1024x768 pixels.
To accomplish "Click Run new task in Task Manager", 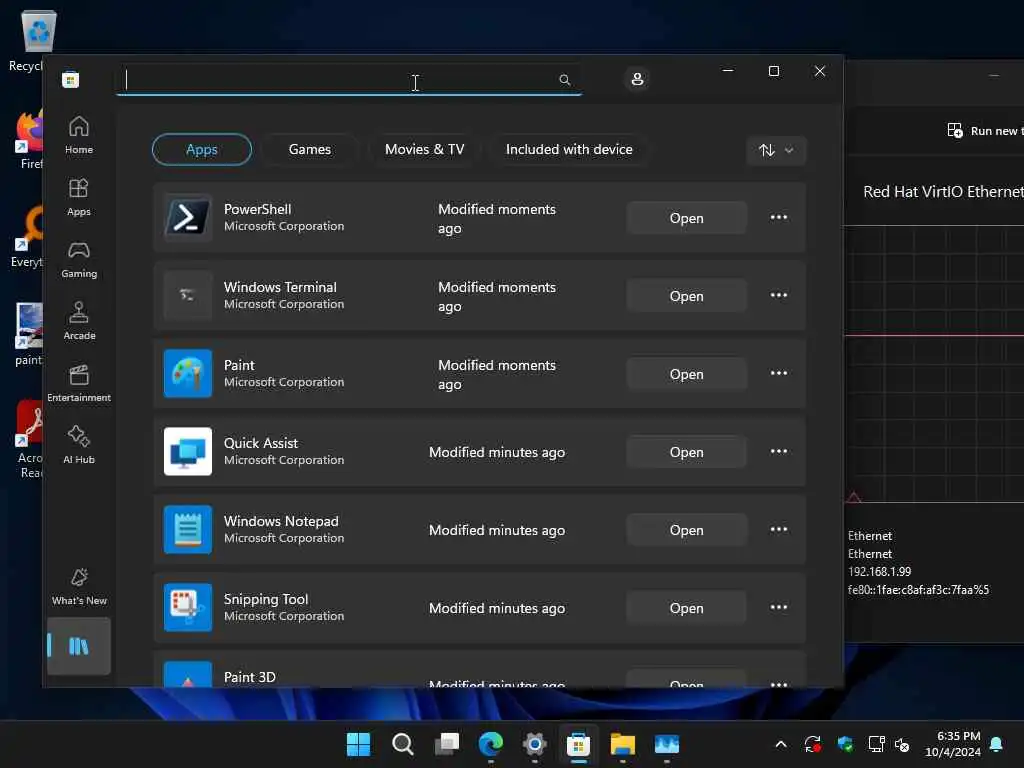I will [x=985, y=131].
